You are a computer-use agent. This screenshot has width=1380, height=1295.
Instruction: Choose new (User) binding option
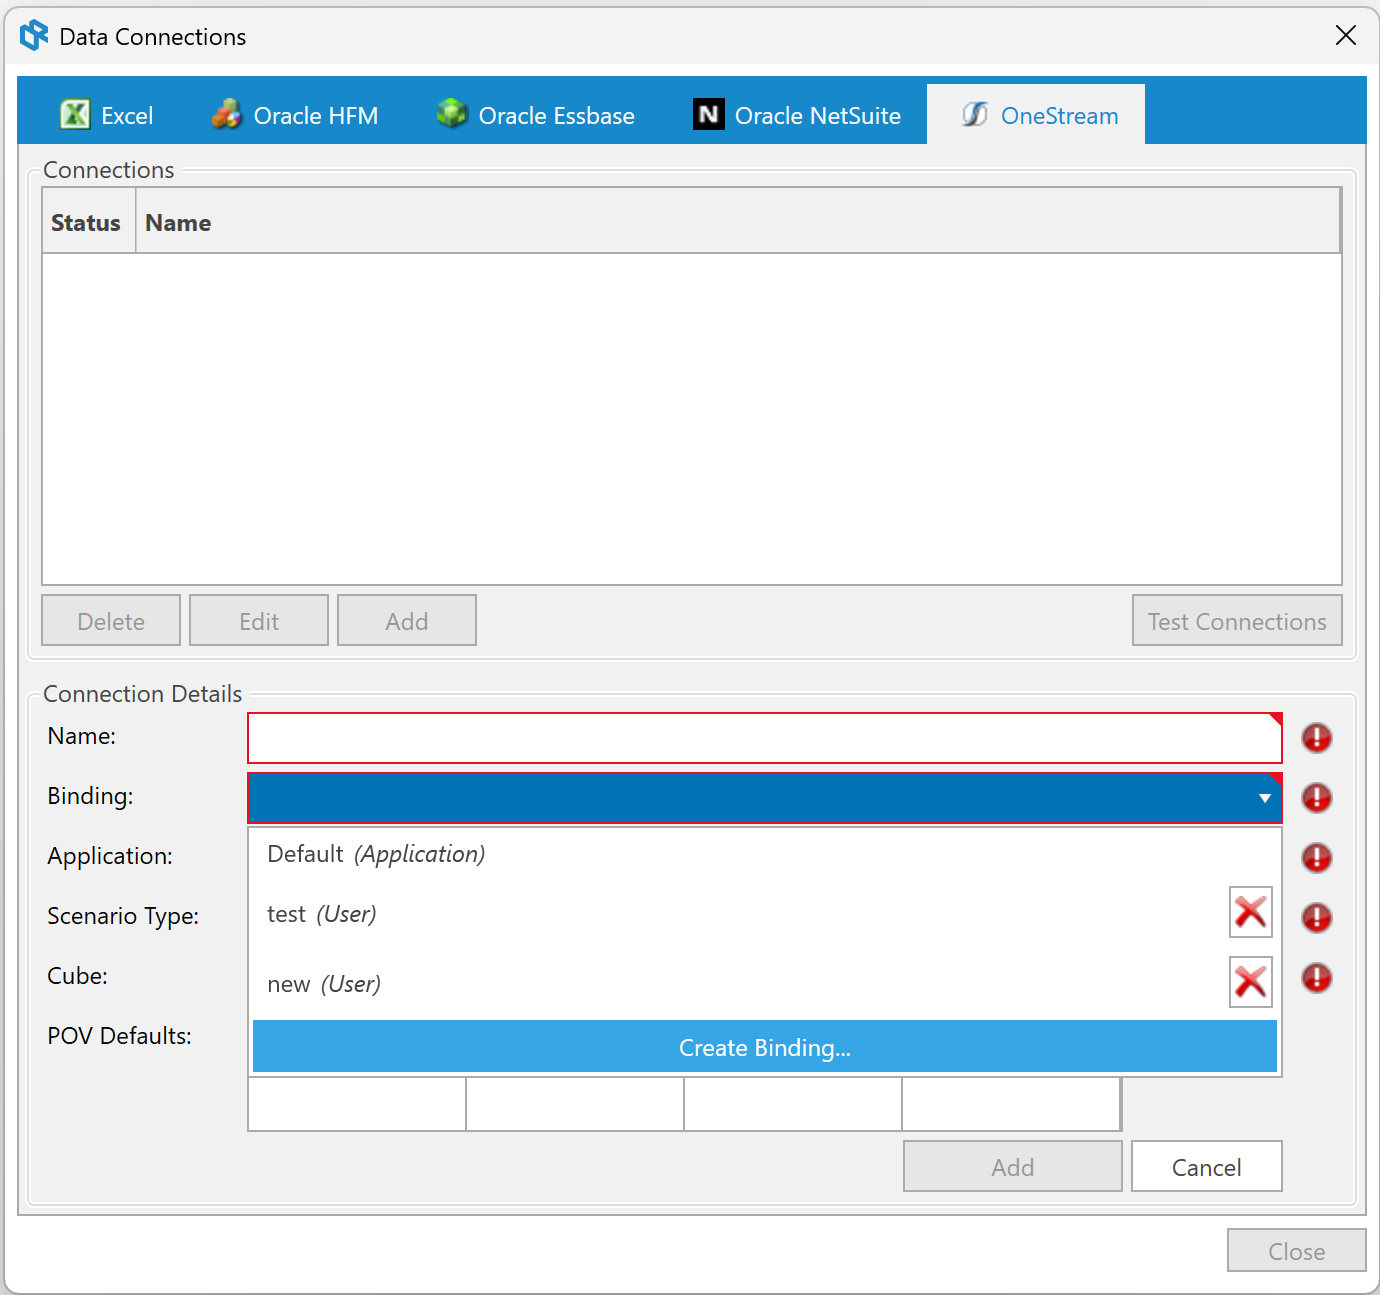[x=740, y=984]
